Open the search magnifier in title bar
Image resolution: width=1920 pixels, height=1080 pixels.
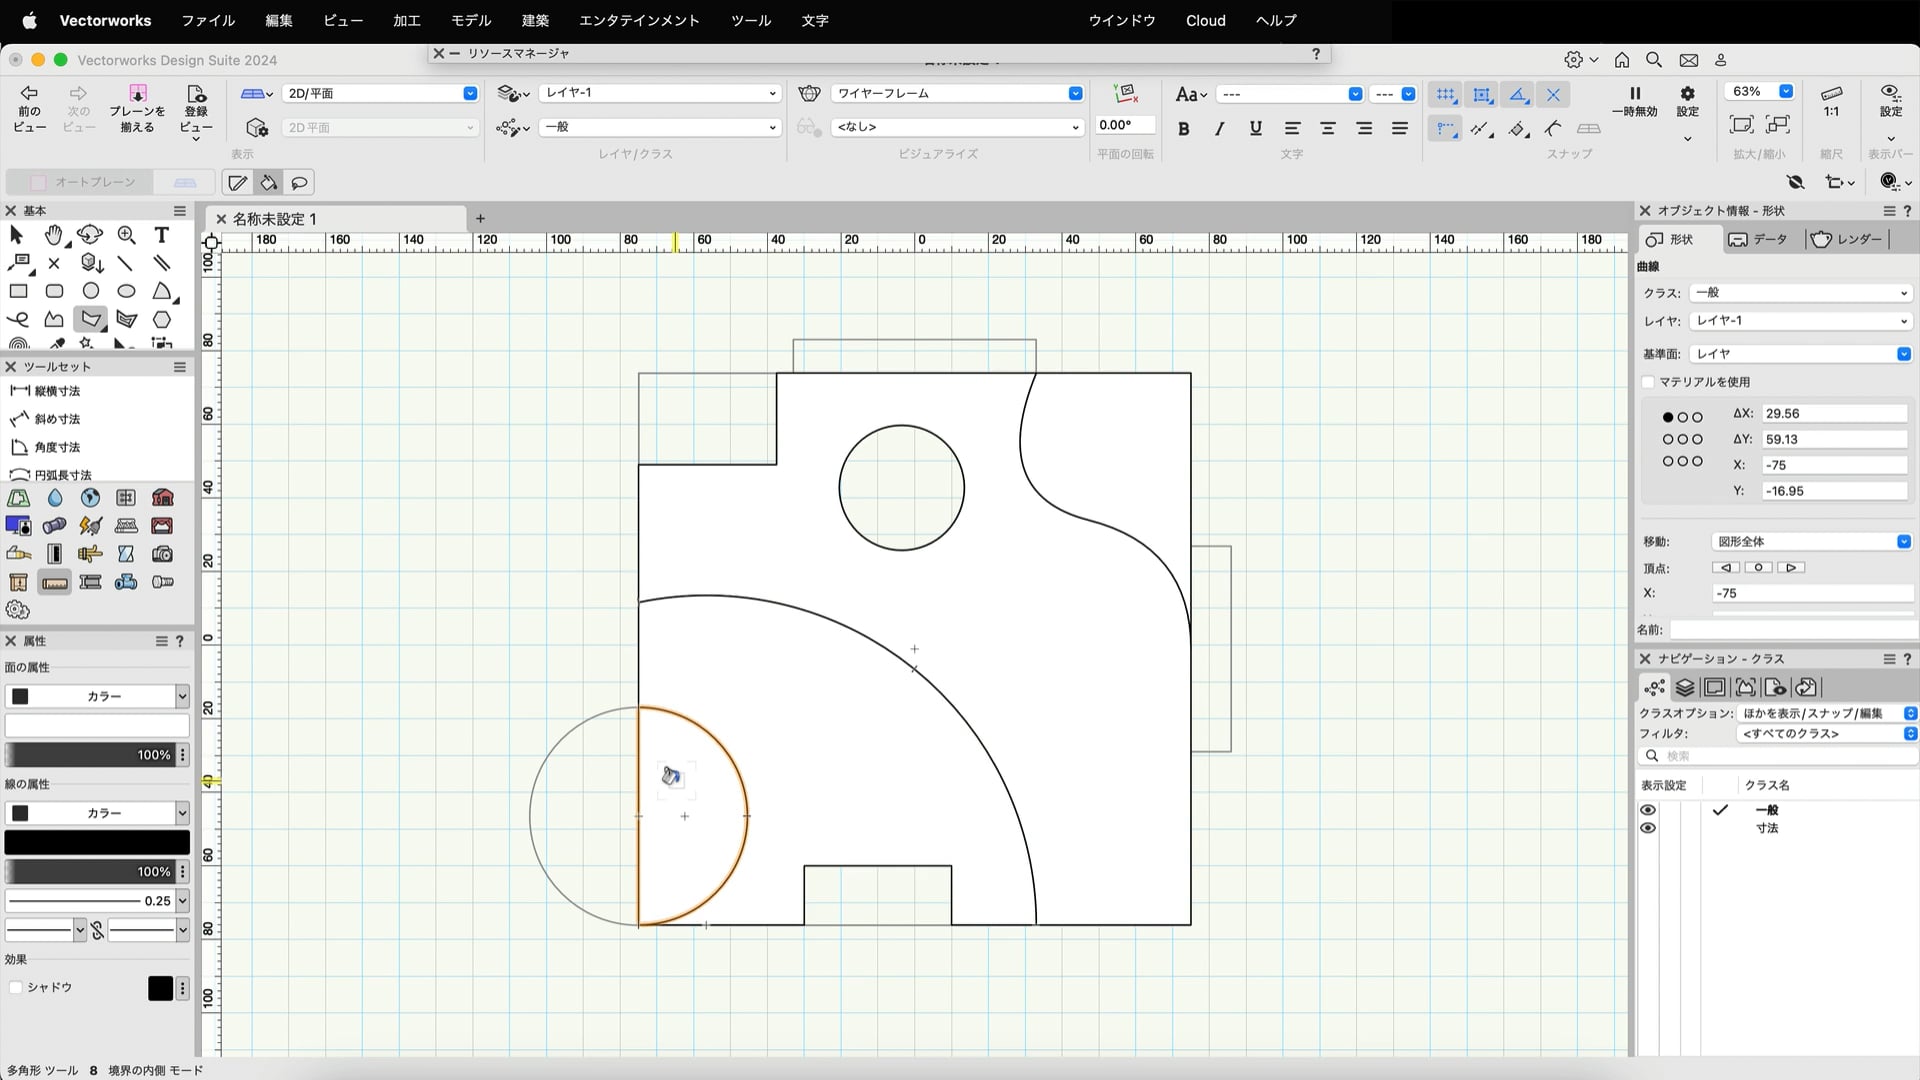[x=1654, y=60]
